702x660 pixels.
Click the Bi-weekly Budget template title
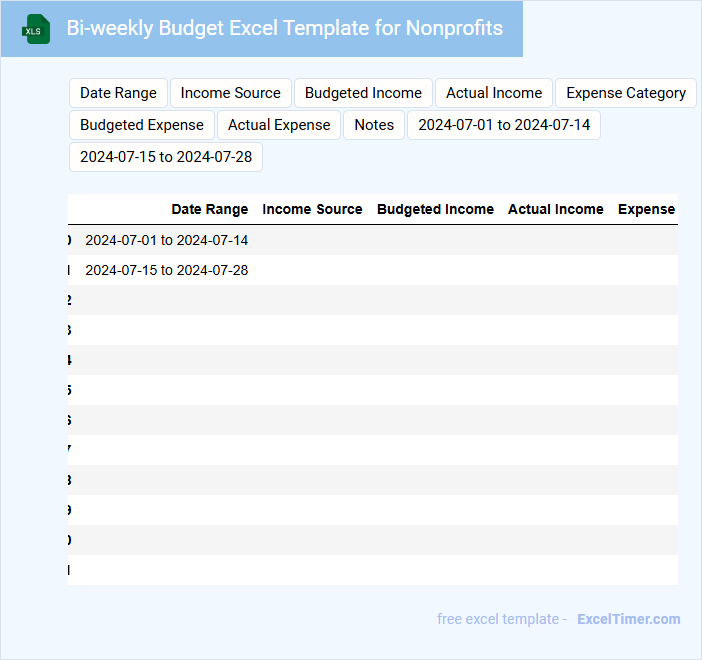coord(285,28)
